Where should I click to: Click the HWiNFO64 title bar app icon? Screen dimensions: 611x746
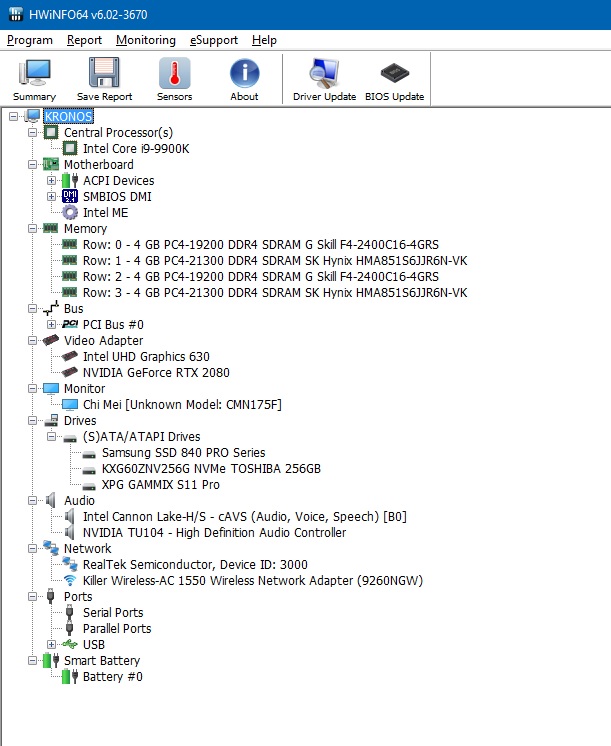(x=15, y=14)
